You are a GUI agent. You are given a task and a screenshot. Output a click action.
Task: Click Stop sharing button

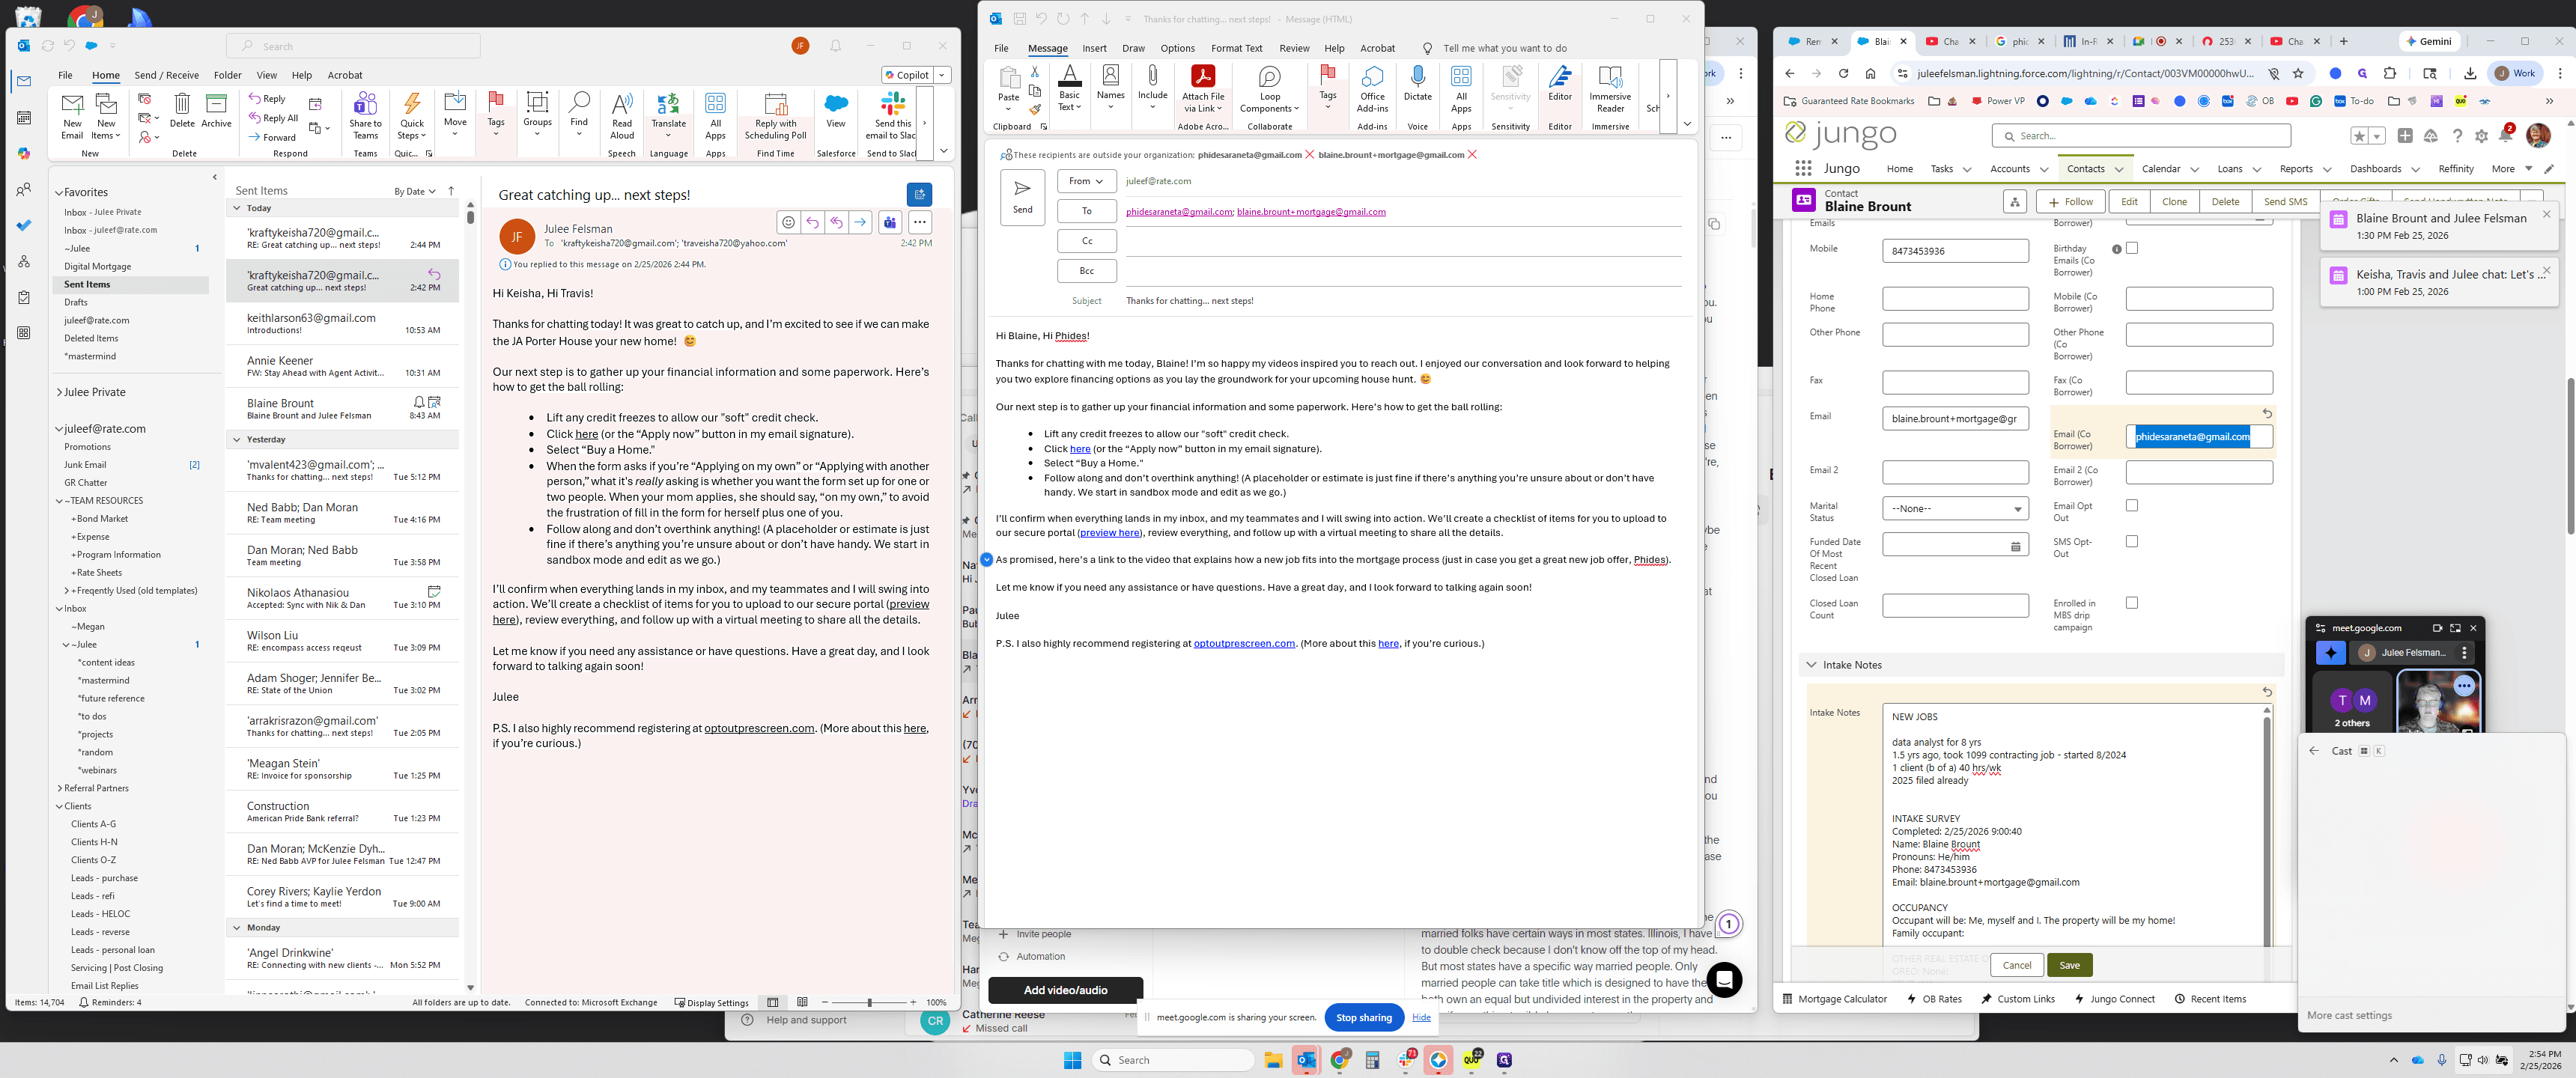(x=1363, y=1018)
